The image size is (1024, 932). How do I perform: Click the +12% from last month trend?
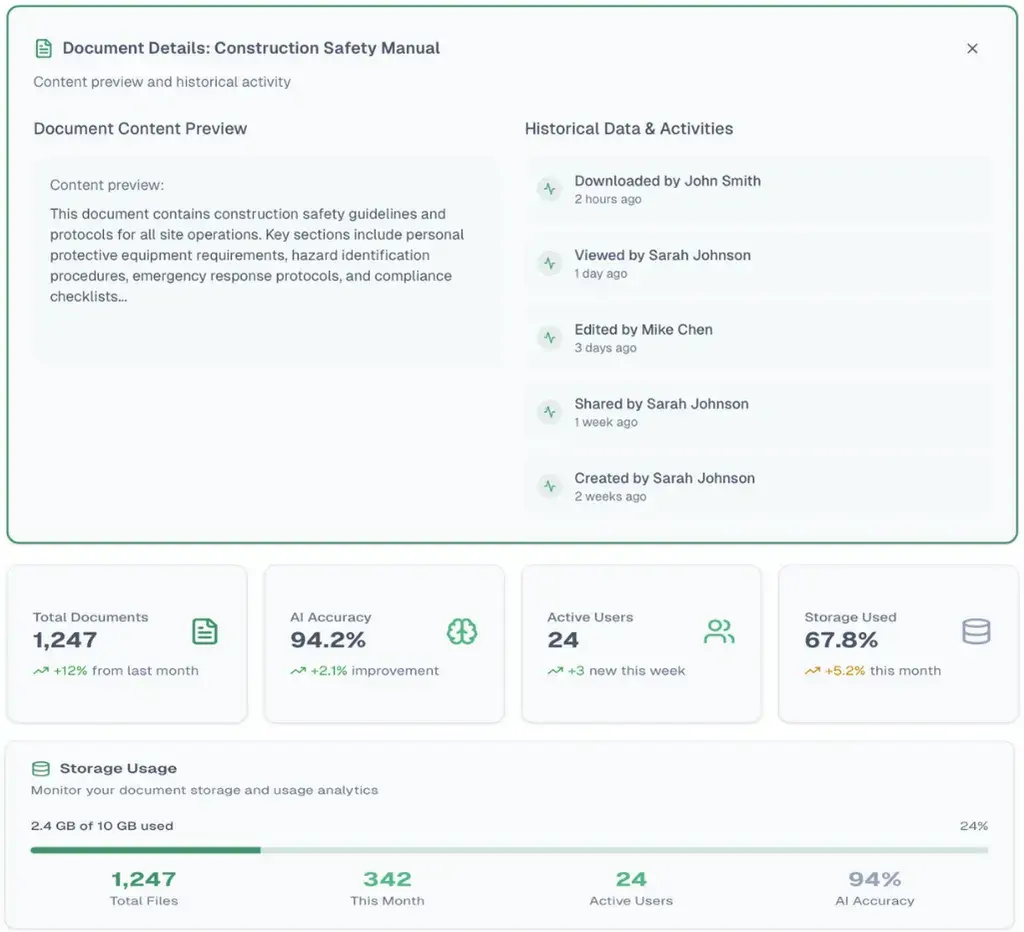pyautogui.click(x=116, y=671)
